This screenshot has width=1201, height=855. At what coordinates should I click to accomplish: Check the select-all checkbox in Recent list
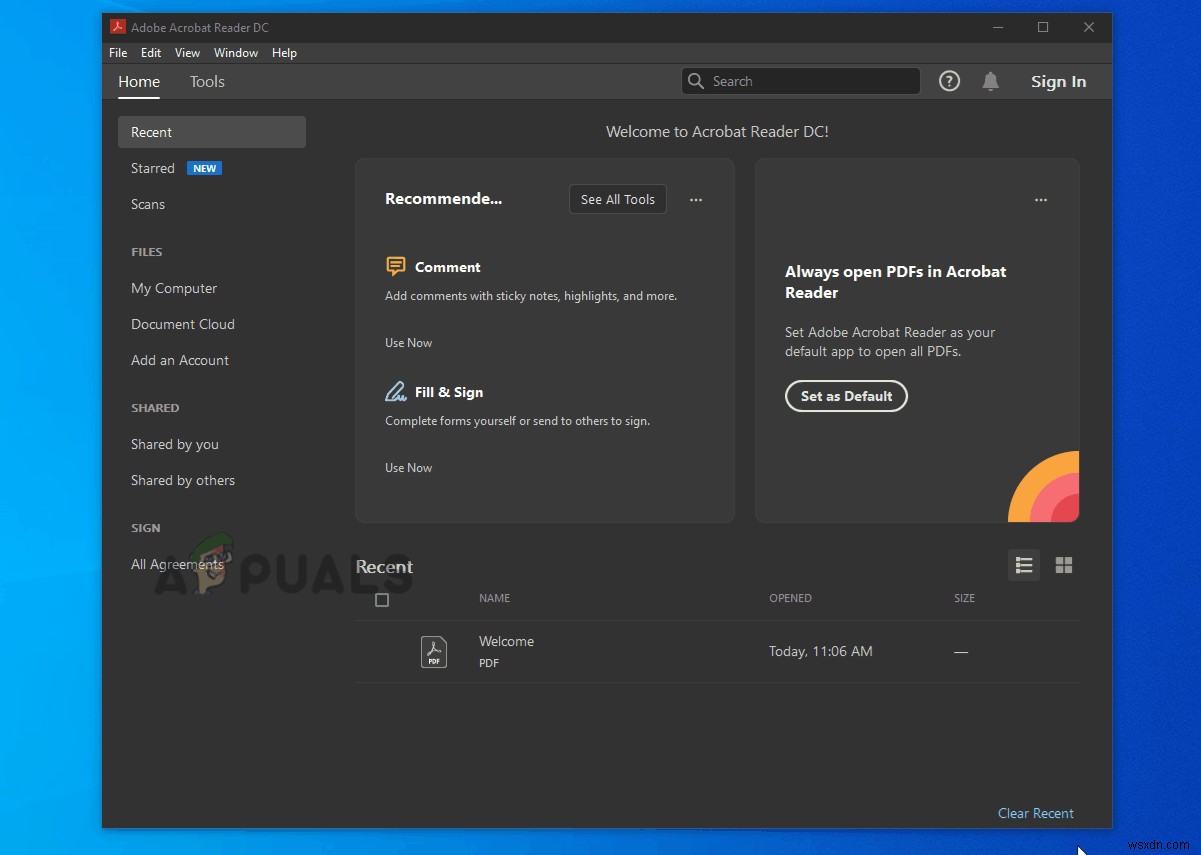[x=382, y=600]
